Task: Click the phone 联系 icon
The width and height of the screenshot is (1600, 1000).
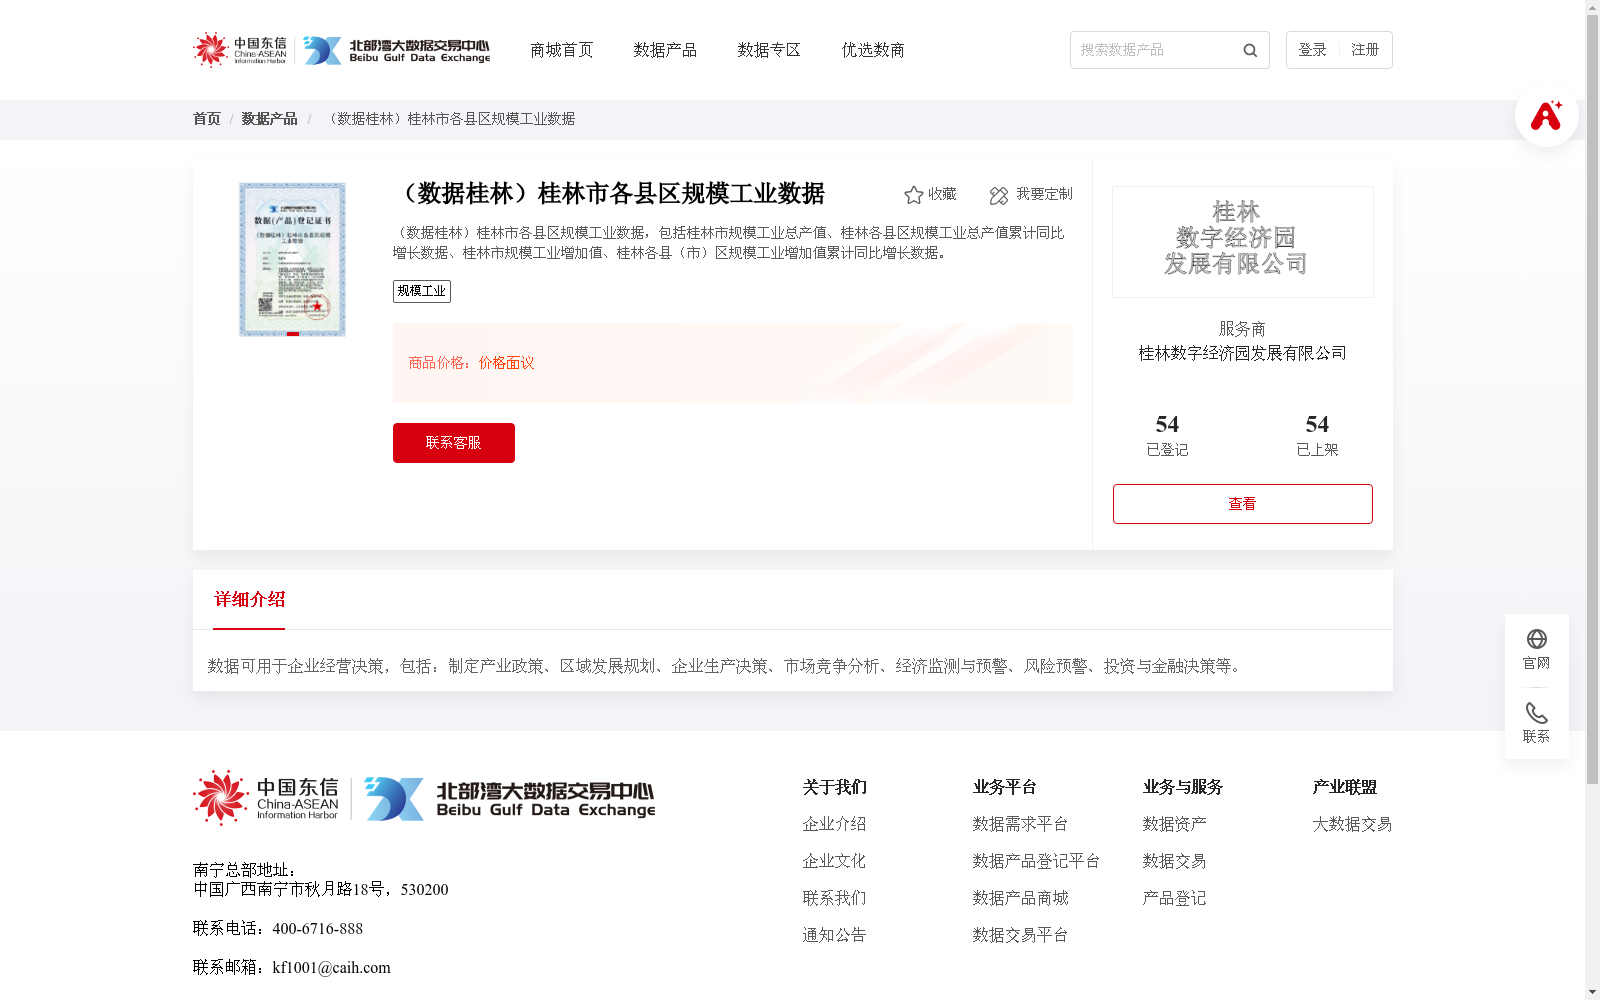Action: tap(1537, 713)
